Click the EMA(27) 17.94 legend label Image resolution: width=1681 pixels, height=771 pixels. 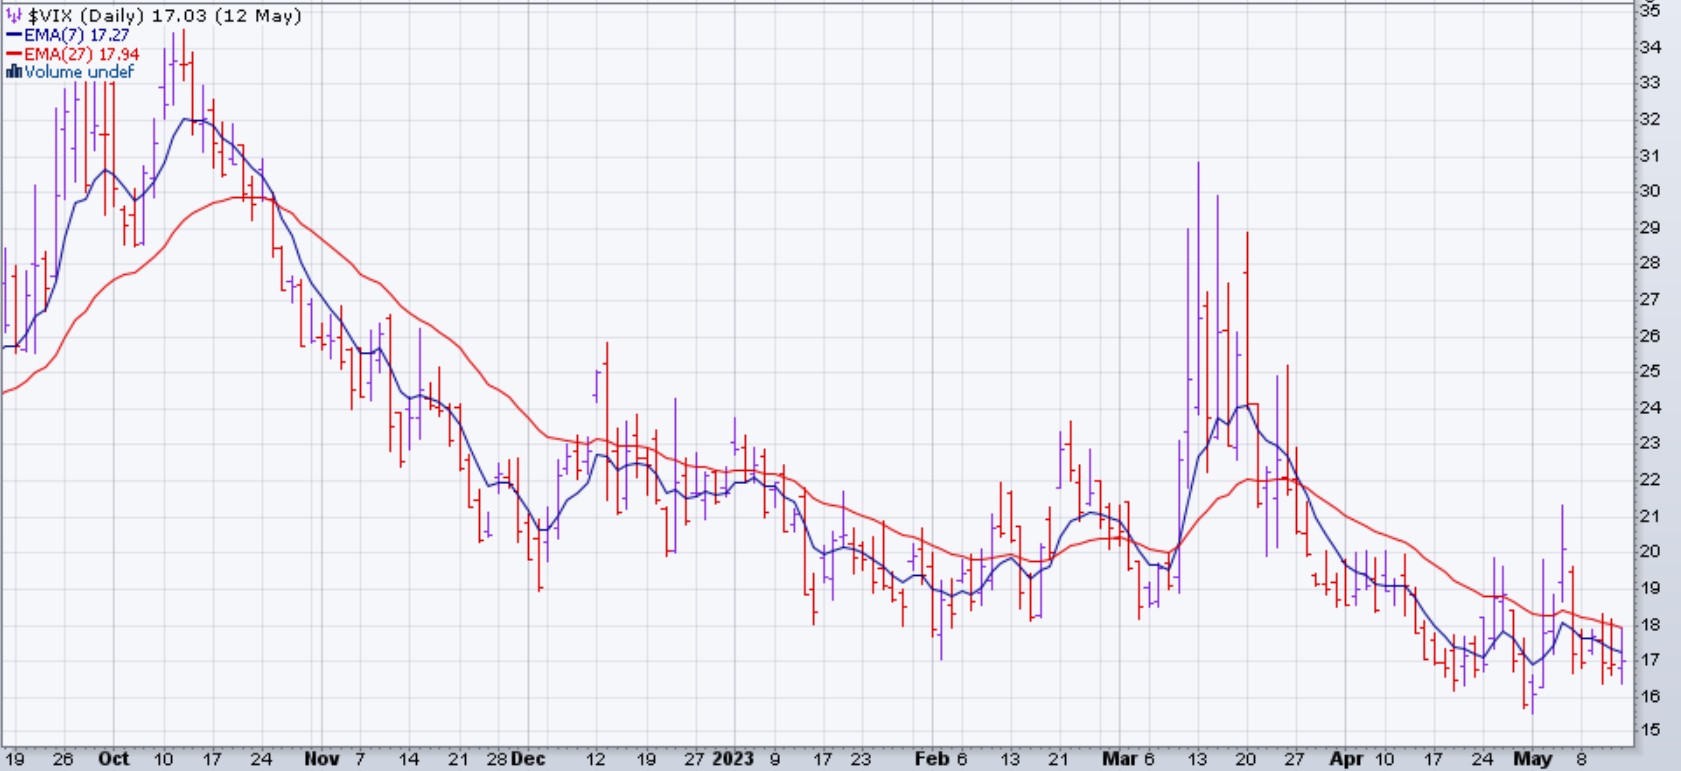tap(82, 54)
